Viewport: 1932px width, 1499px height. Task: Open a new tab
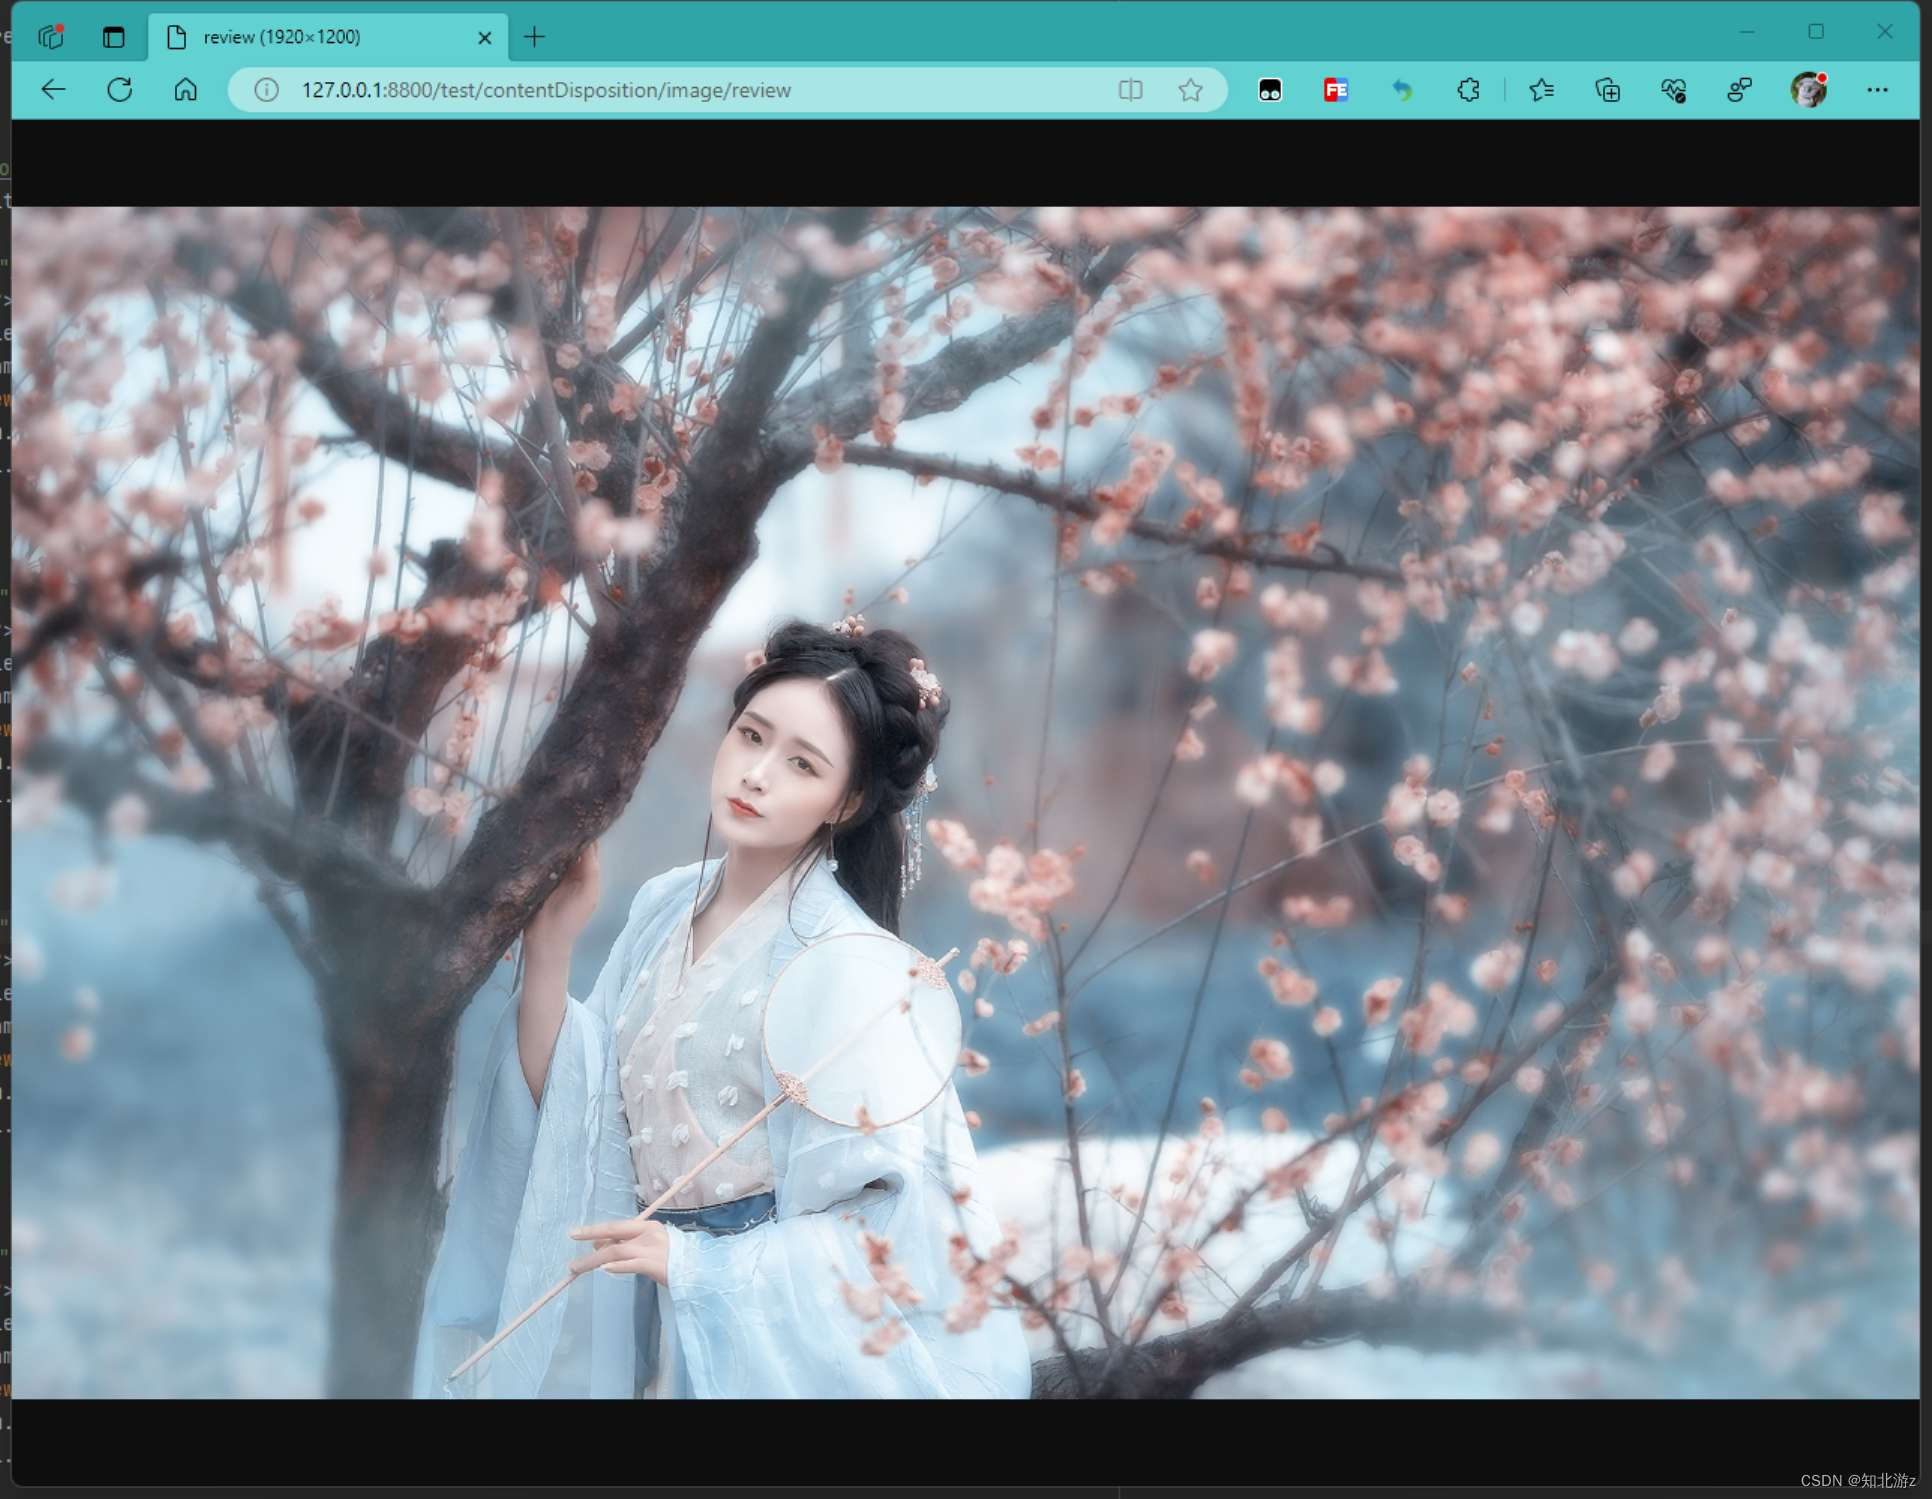coord(535,37)
